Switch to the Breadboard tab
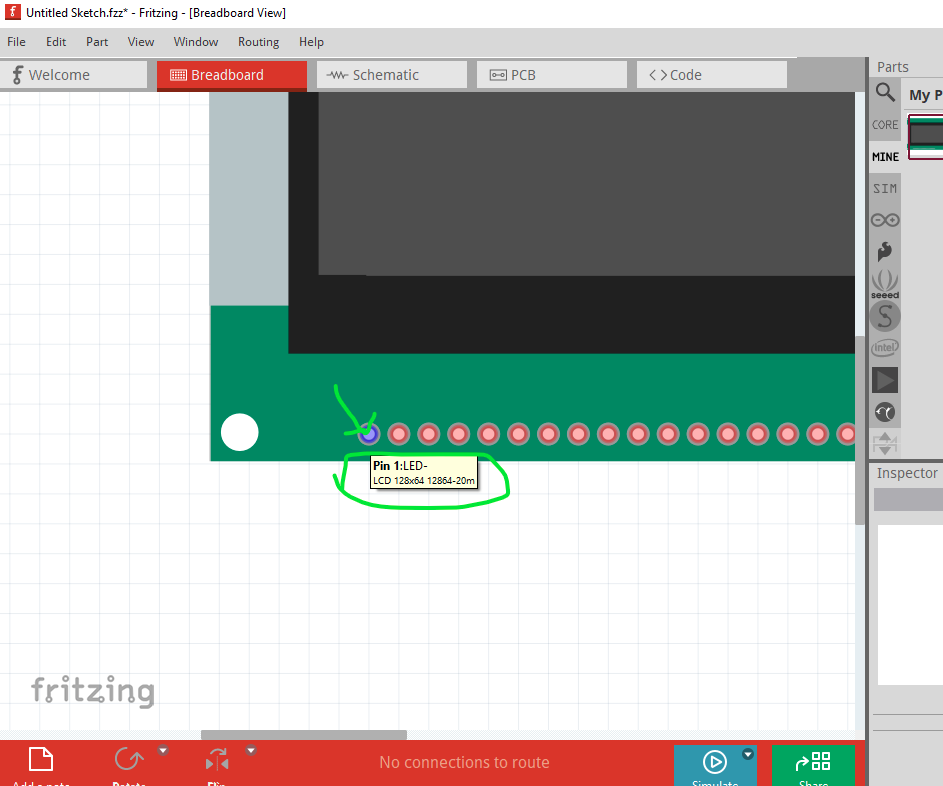Image resolution: width=943 pixels, height=786 pixels. [232, 75]
